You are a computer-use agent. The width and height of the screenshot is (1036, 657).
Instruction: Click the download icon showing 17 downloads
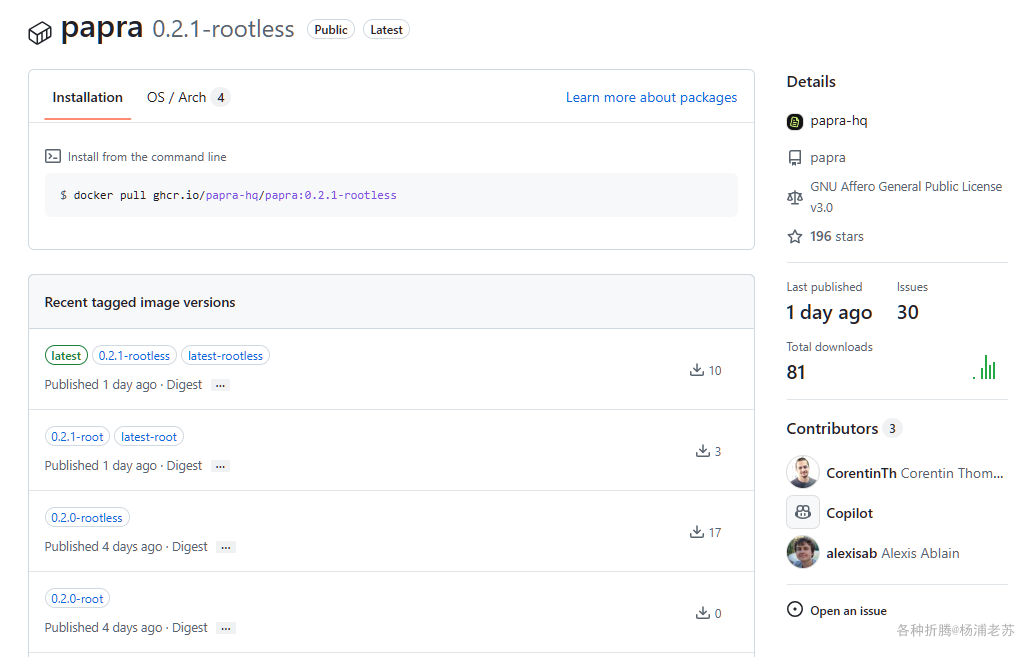point(696,532)
